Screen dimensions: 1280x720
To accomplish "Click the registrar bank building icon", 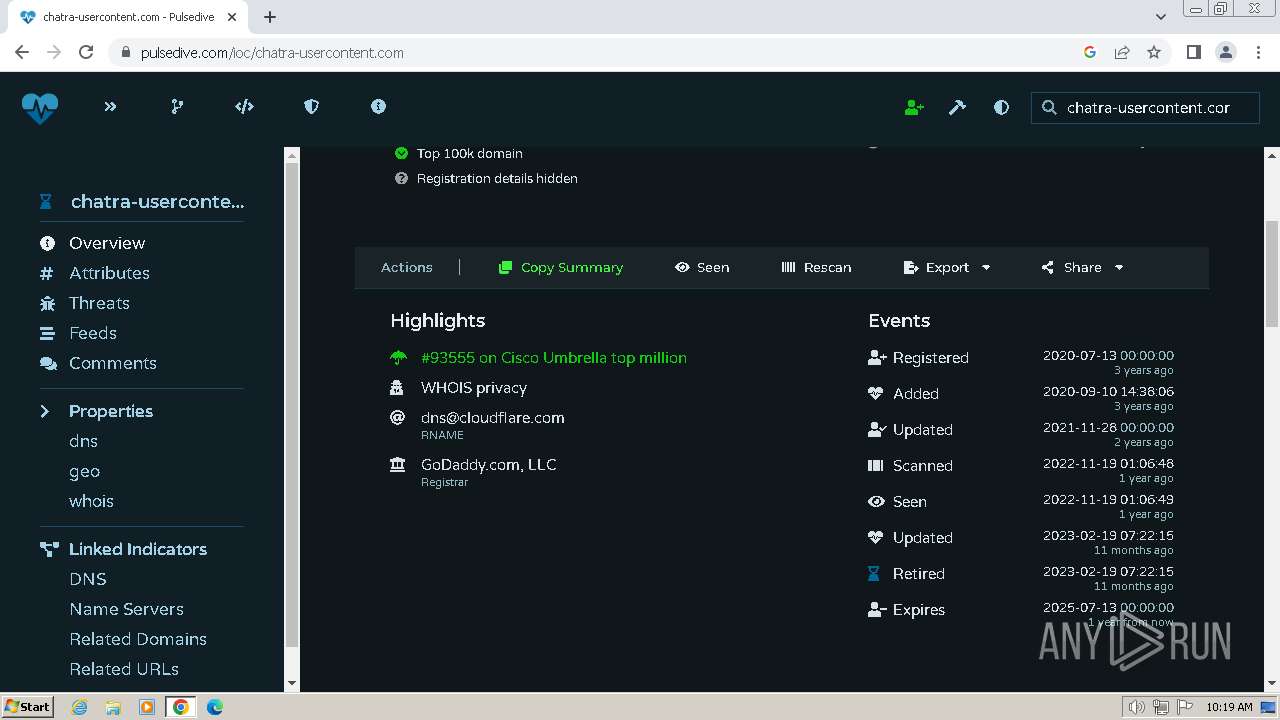I will click(x=398, y=464).
